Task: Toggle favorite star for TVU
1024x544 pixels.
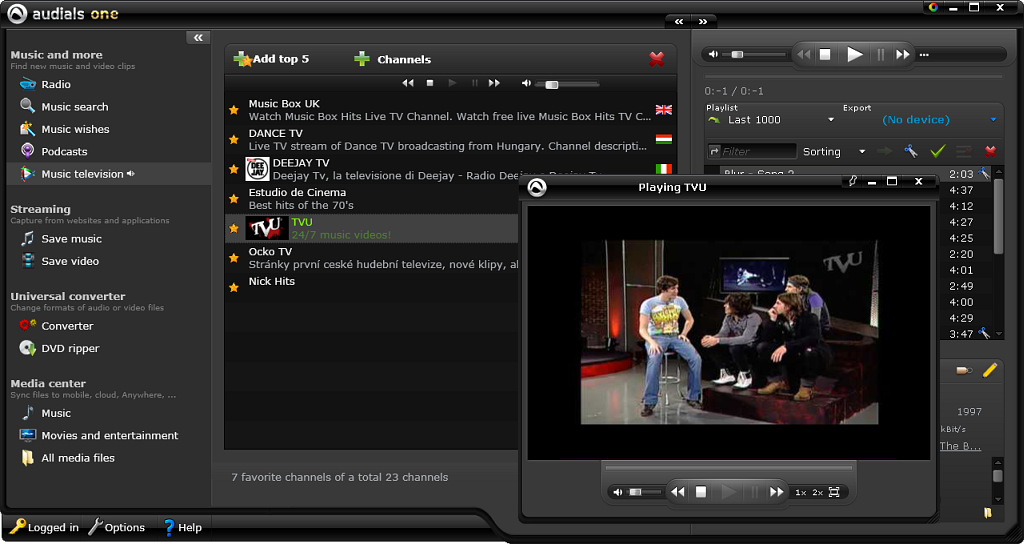Action: click(x=234, y=229)
